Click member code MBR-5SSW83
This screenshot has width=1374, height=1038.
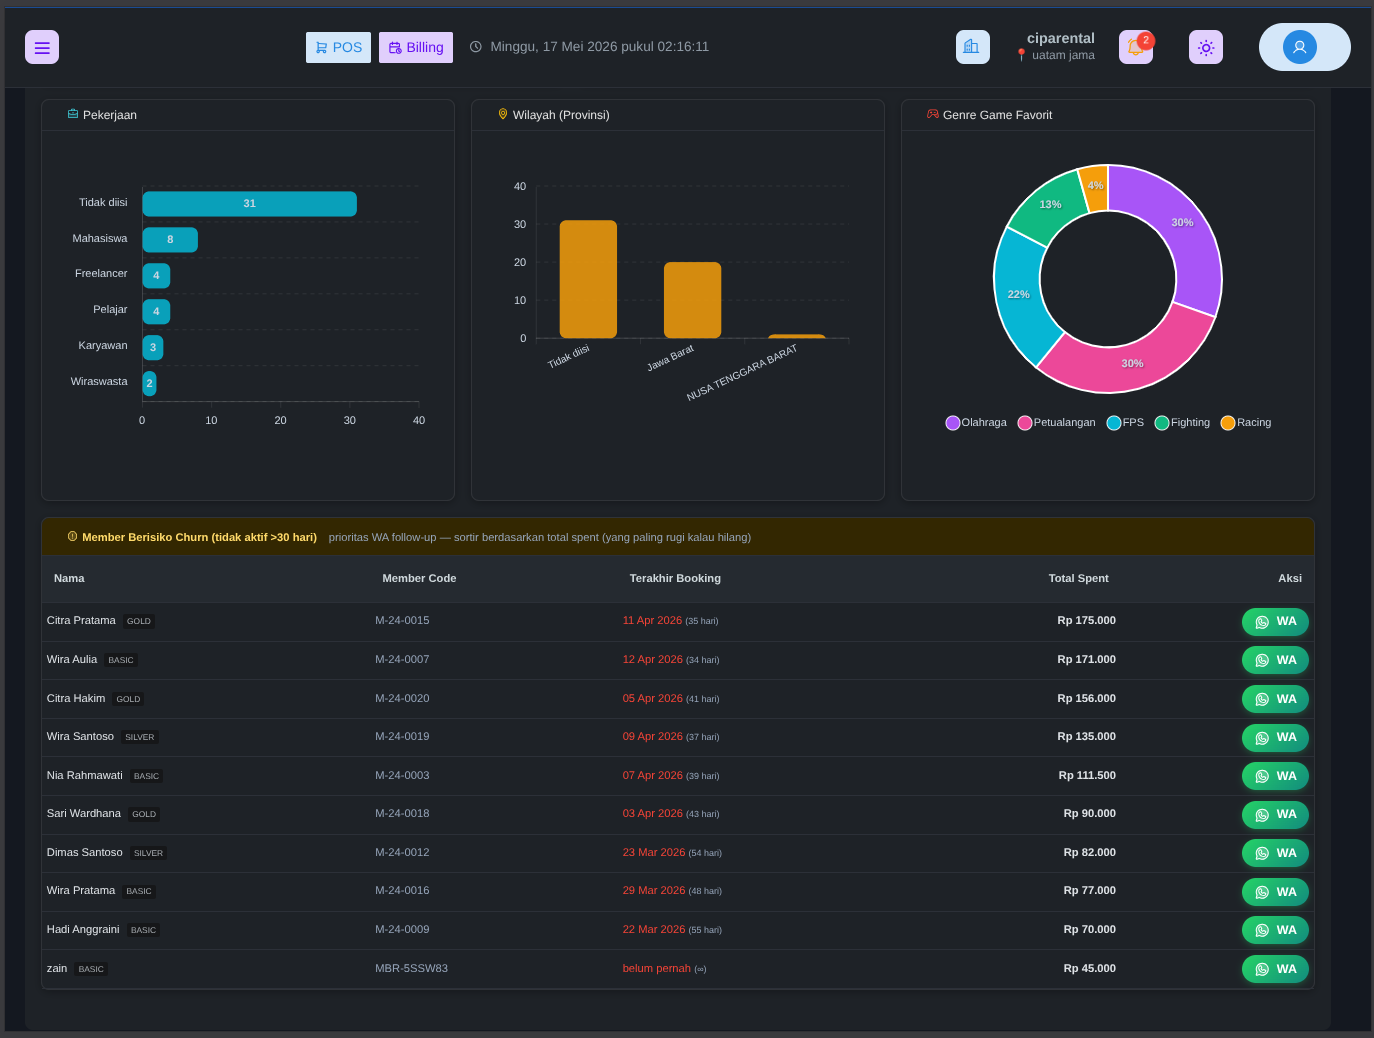tap(411, 968)
